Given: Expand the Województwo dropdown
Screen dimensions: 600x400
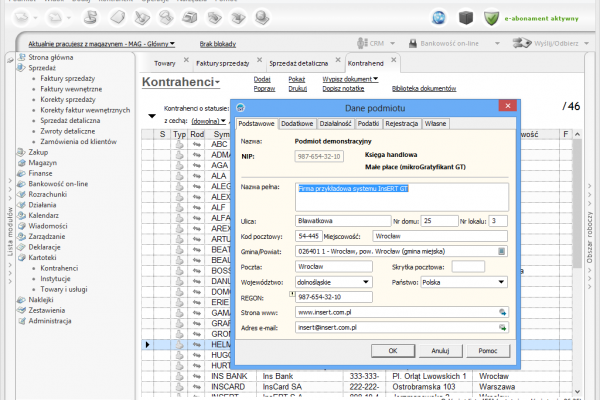Looking at the screenshot, I should tap(366, 282).
